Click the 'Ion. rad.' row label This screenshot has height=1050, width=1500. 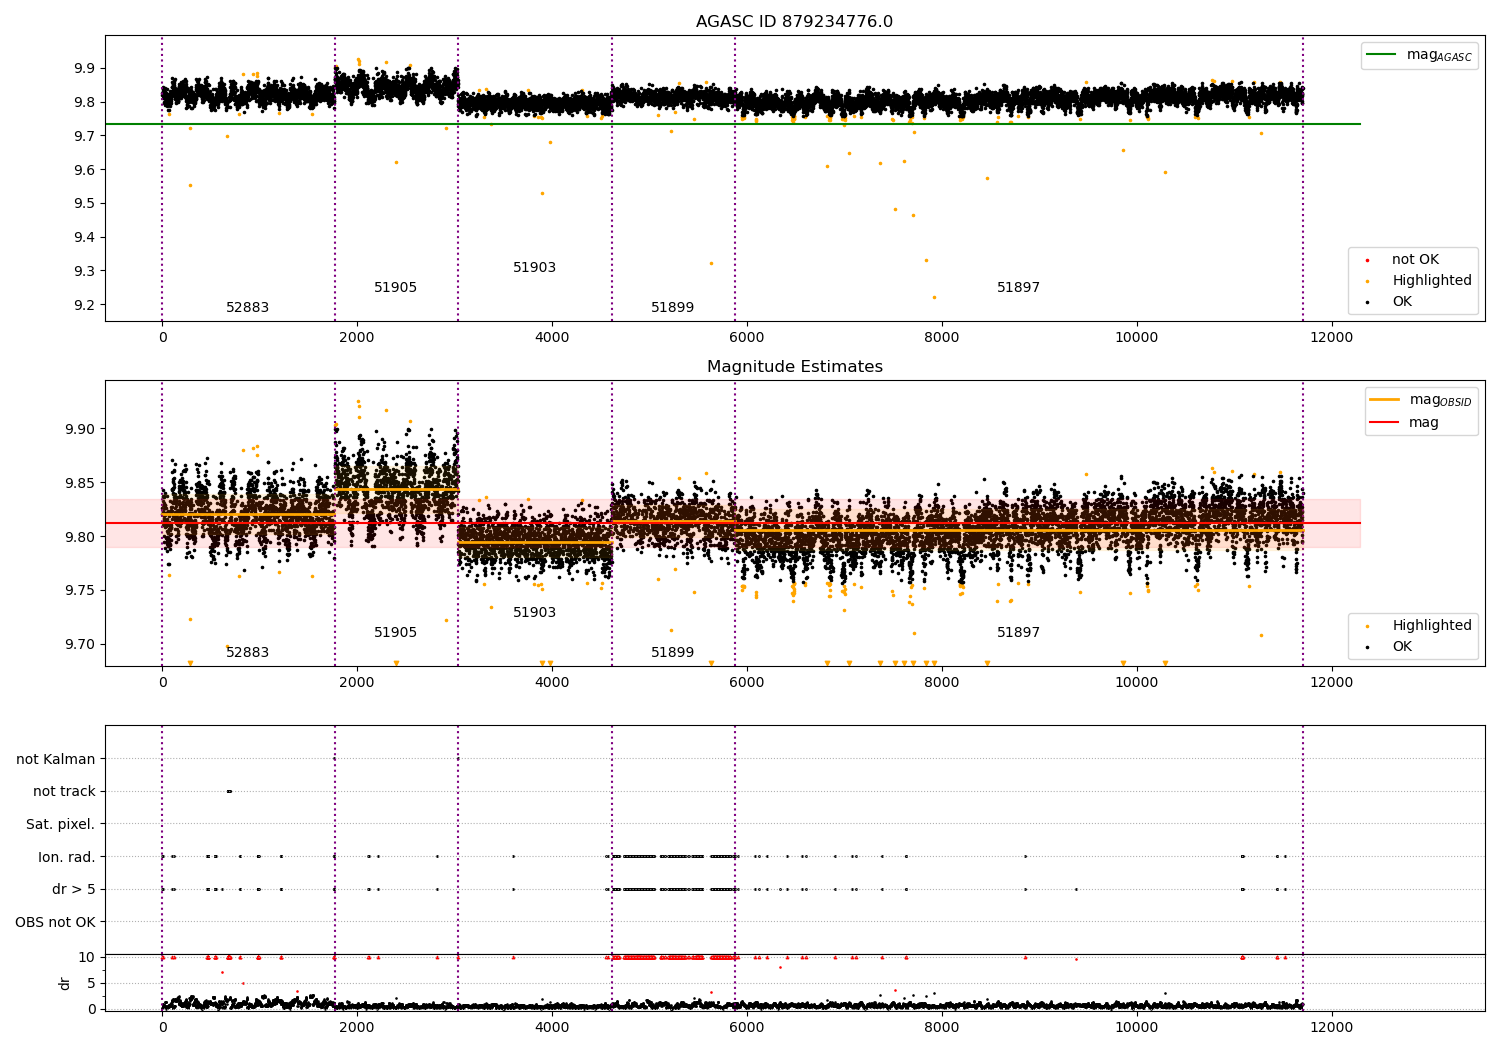(x=67, y=857)
